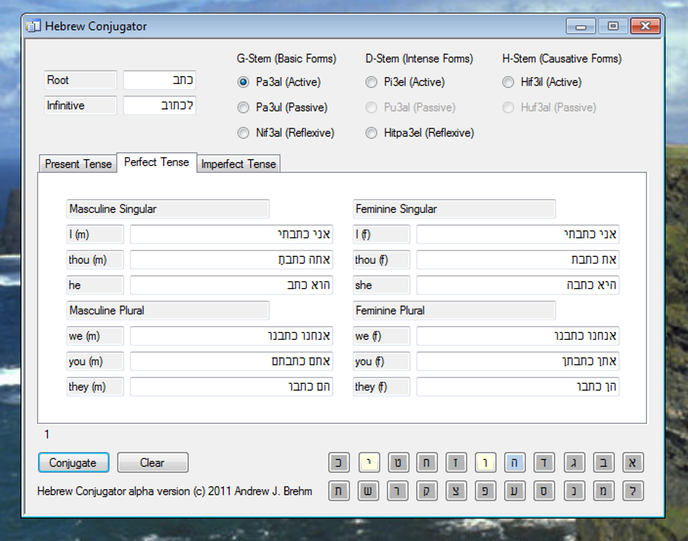Click the highlighted He (ה) key
Screen dimensions: 688x541
(x=515, y=463)
